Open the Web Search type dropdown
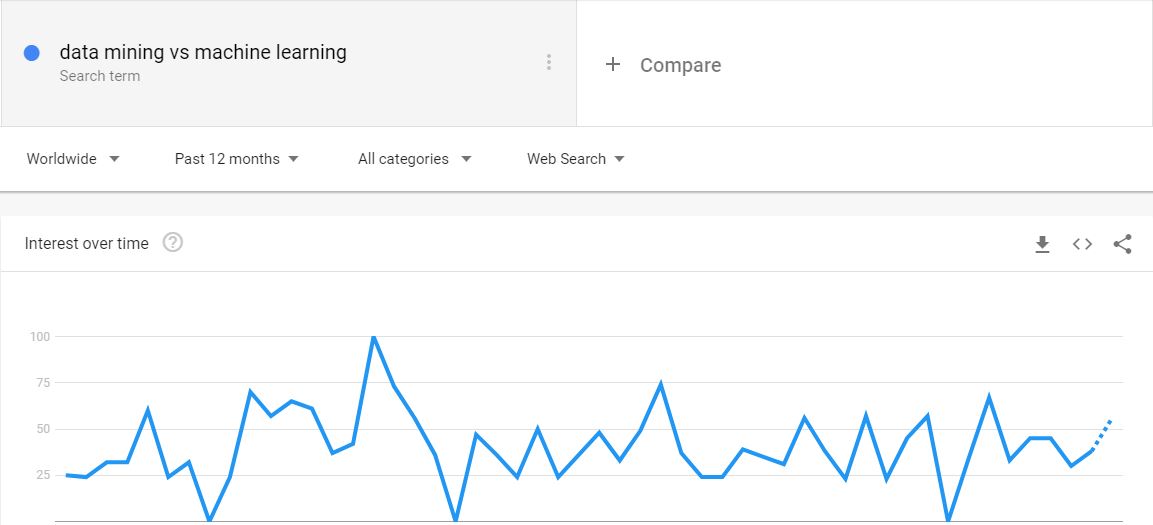 [576, 159]
